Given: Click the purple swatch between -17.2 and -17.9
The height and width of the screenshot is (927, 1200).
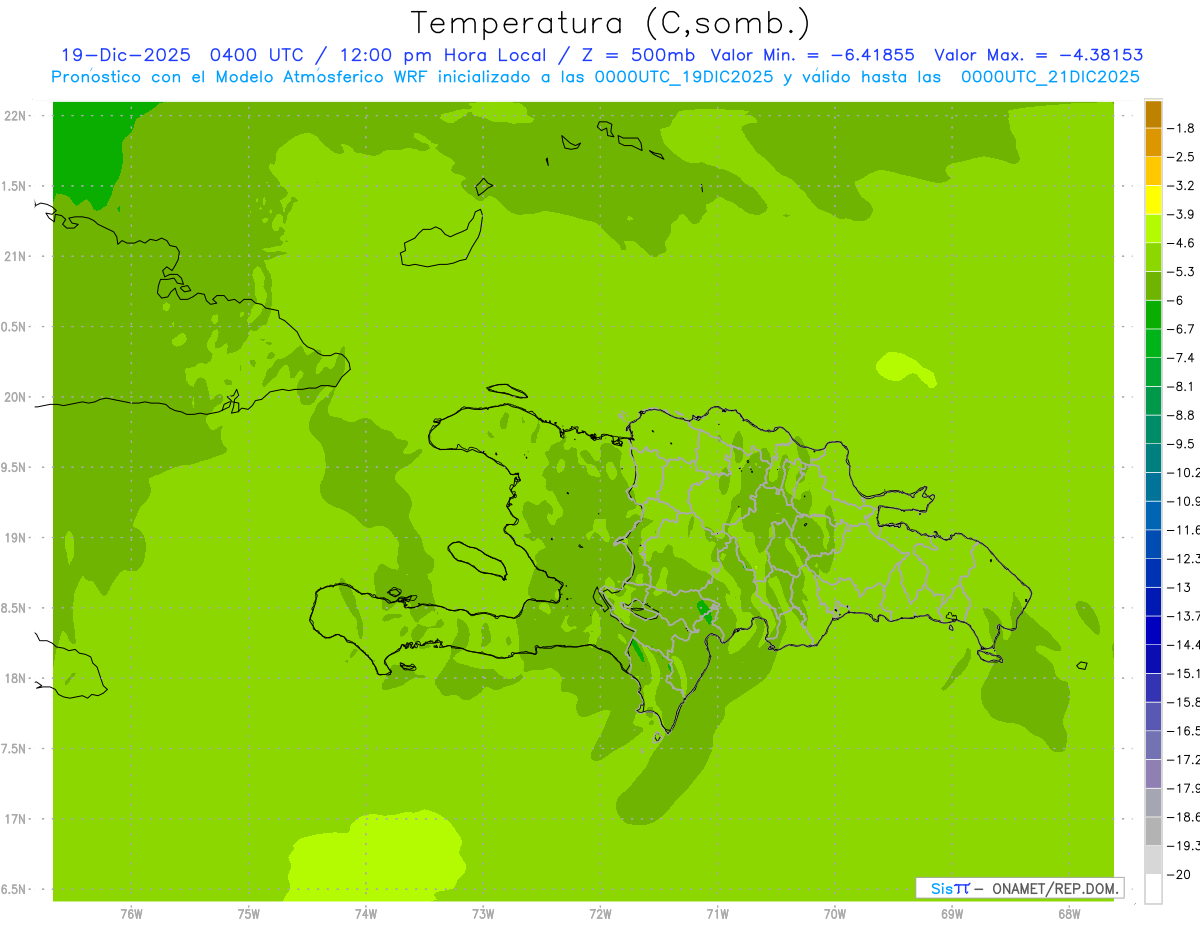Looking at the screenshot, I should tap(1153, 774).
